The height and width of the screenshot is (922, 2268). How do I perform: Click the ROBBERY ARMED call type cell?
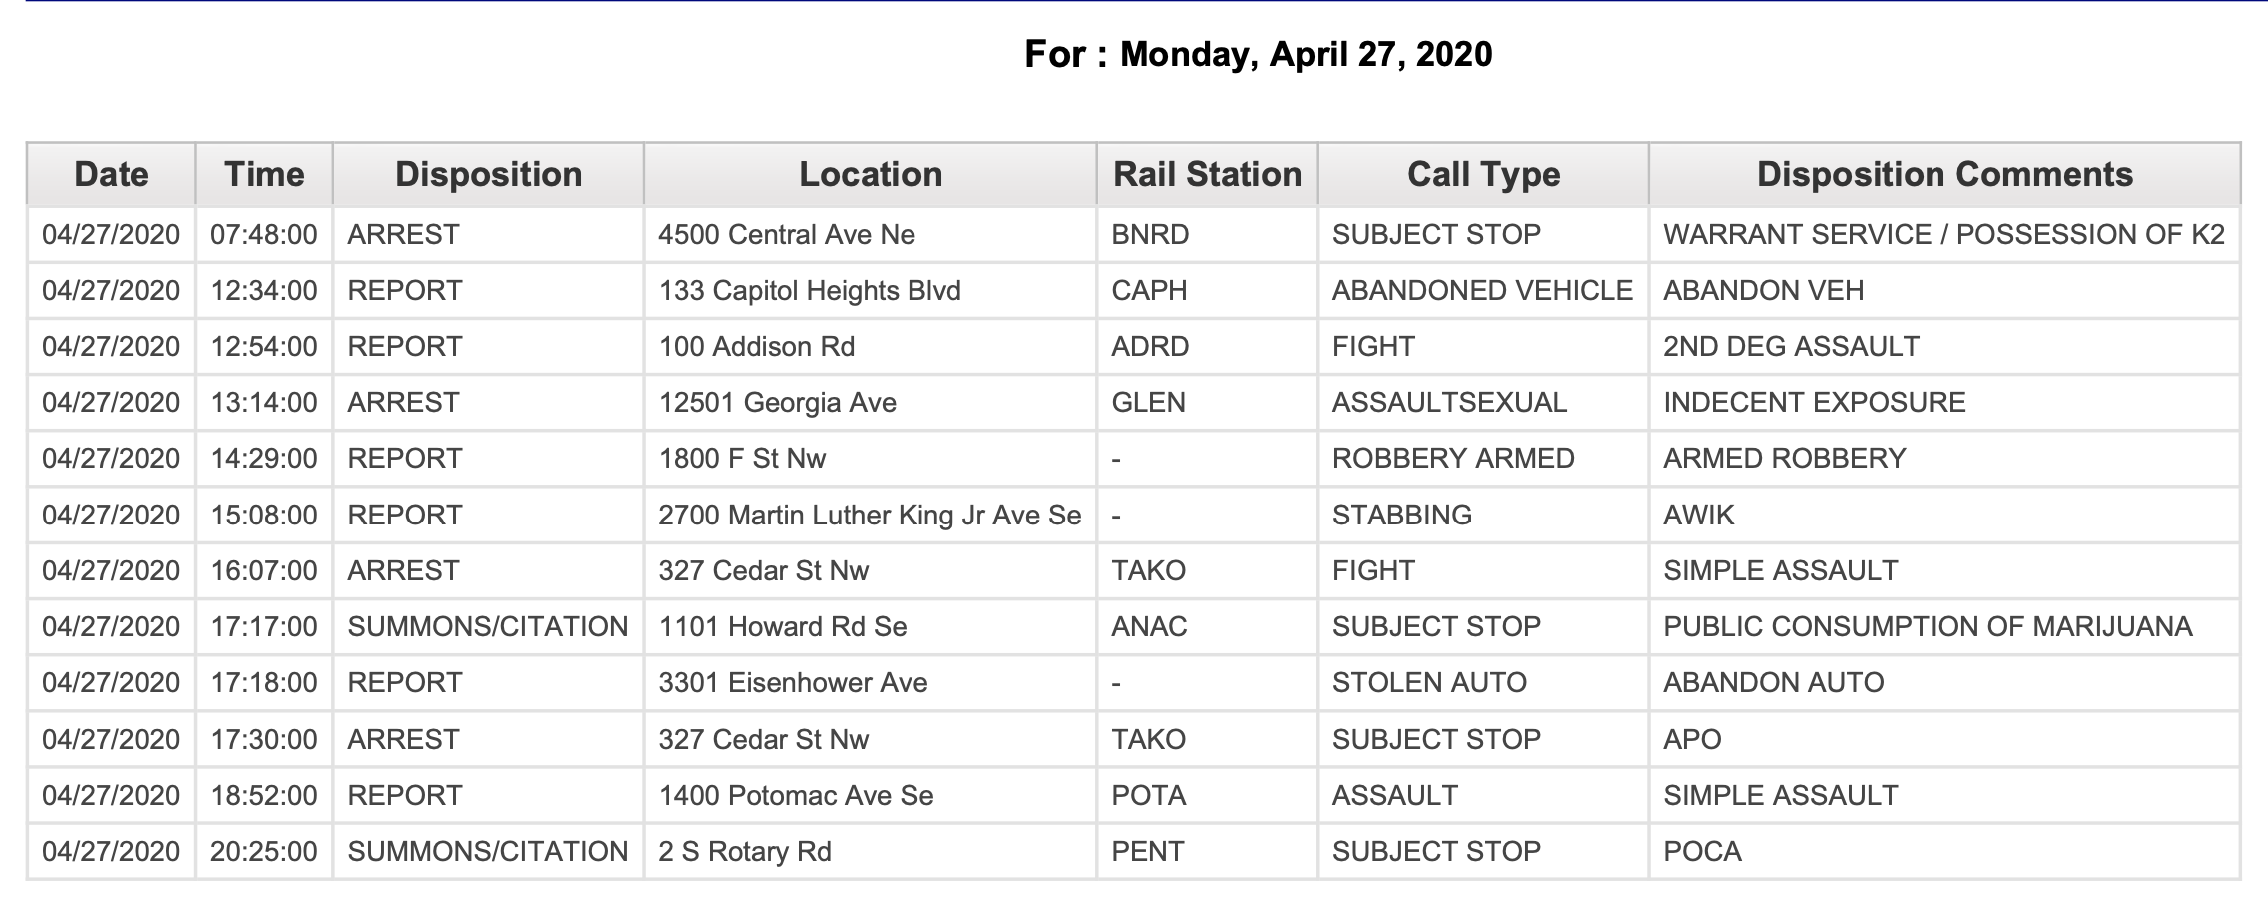1483,459
